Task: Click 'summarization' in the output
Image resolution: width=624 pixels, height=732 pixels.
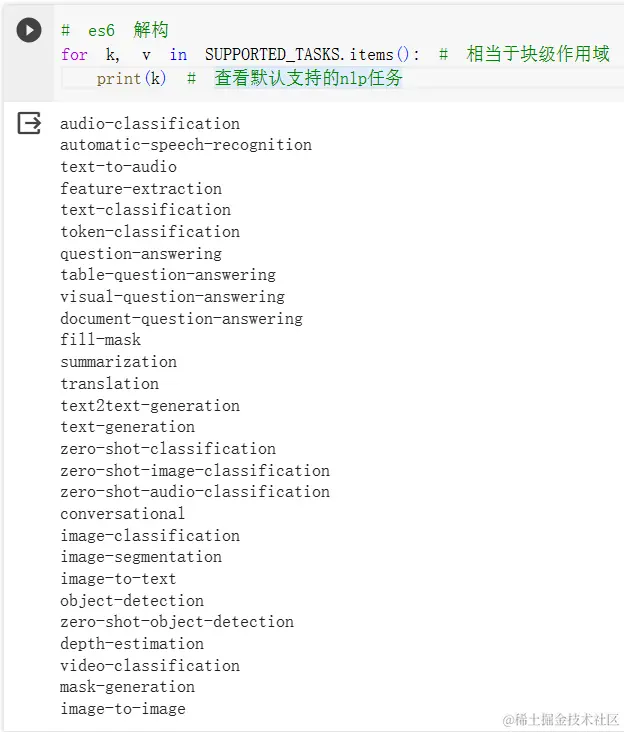Action: 118,362
